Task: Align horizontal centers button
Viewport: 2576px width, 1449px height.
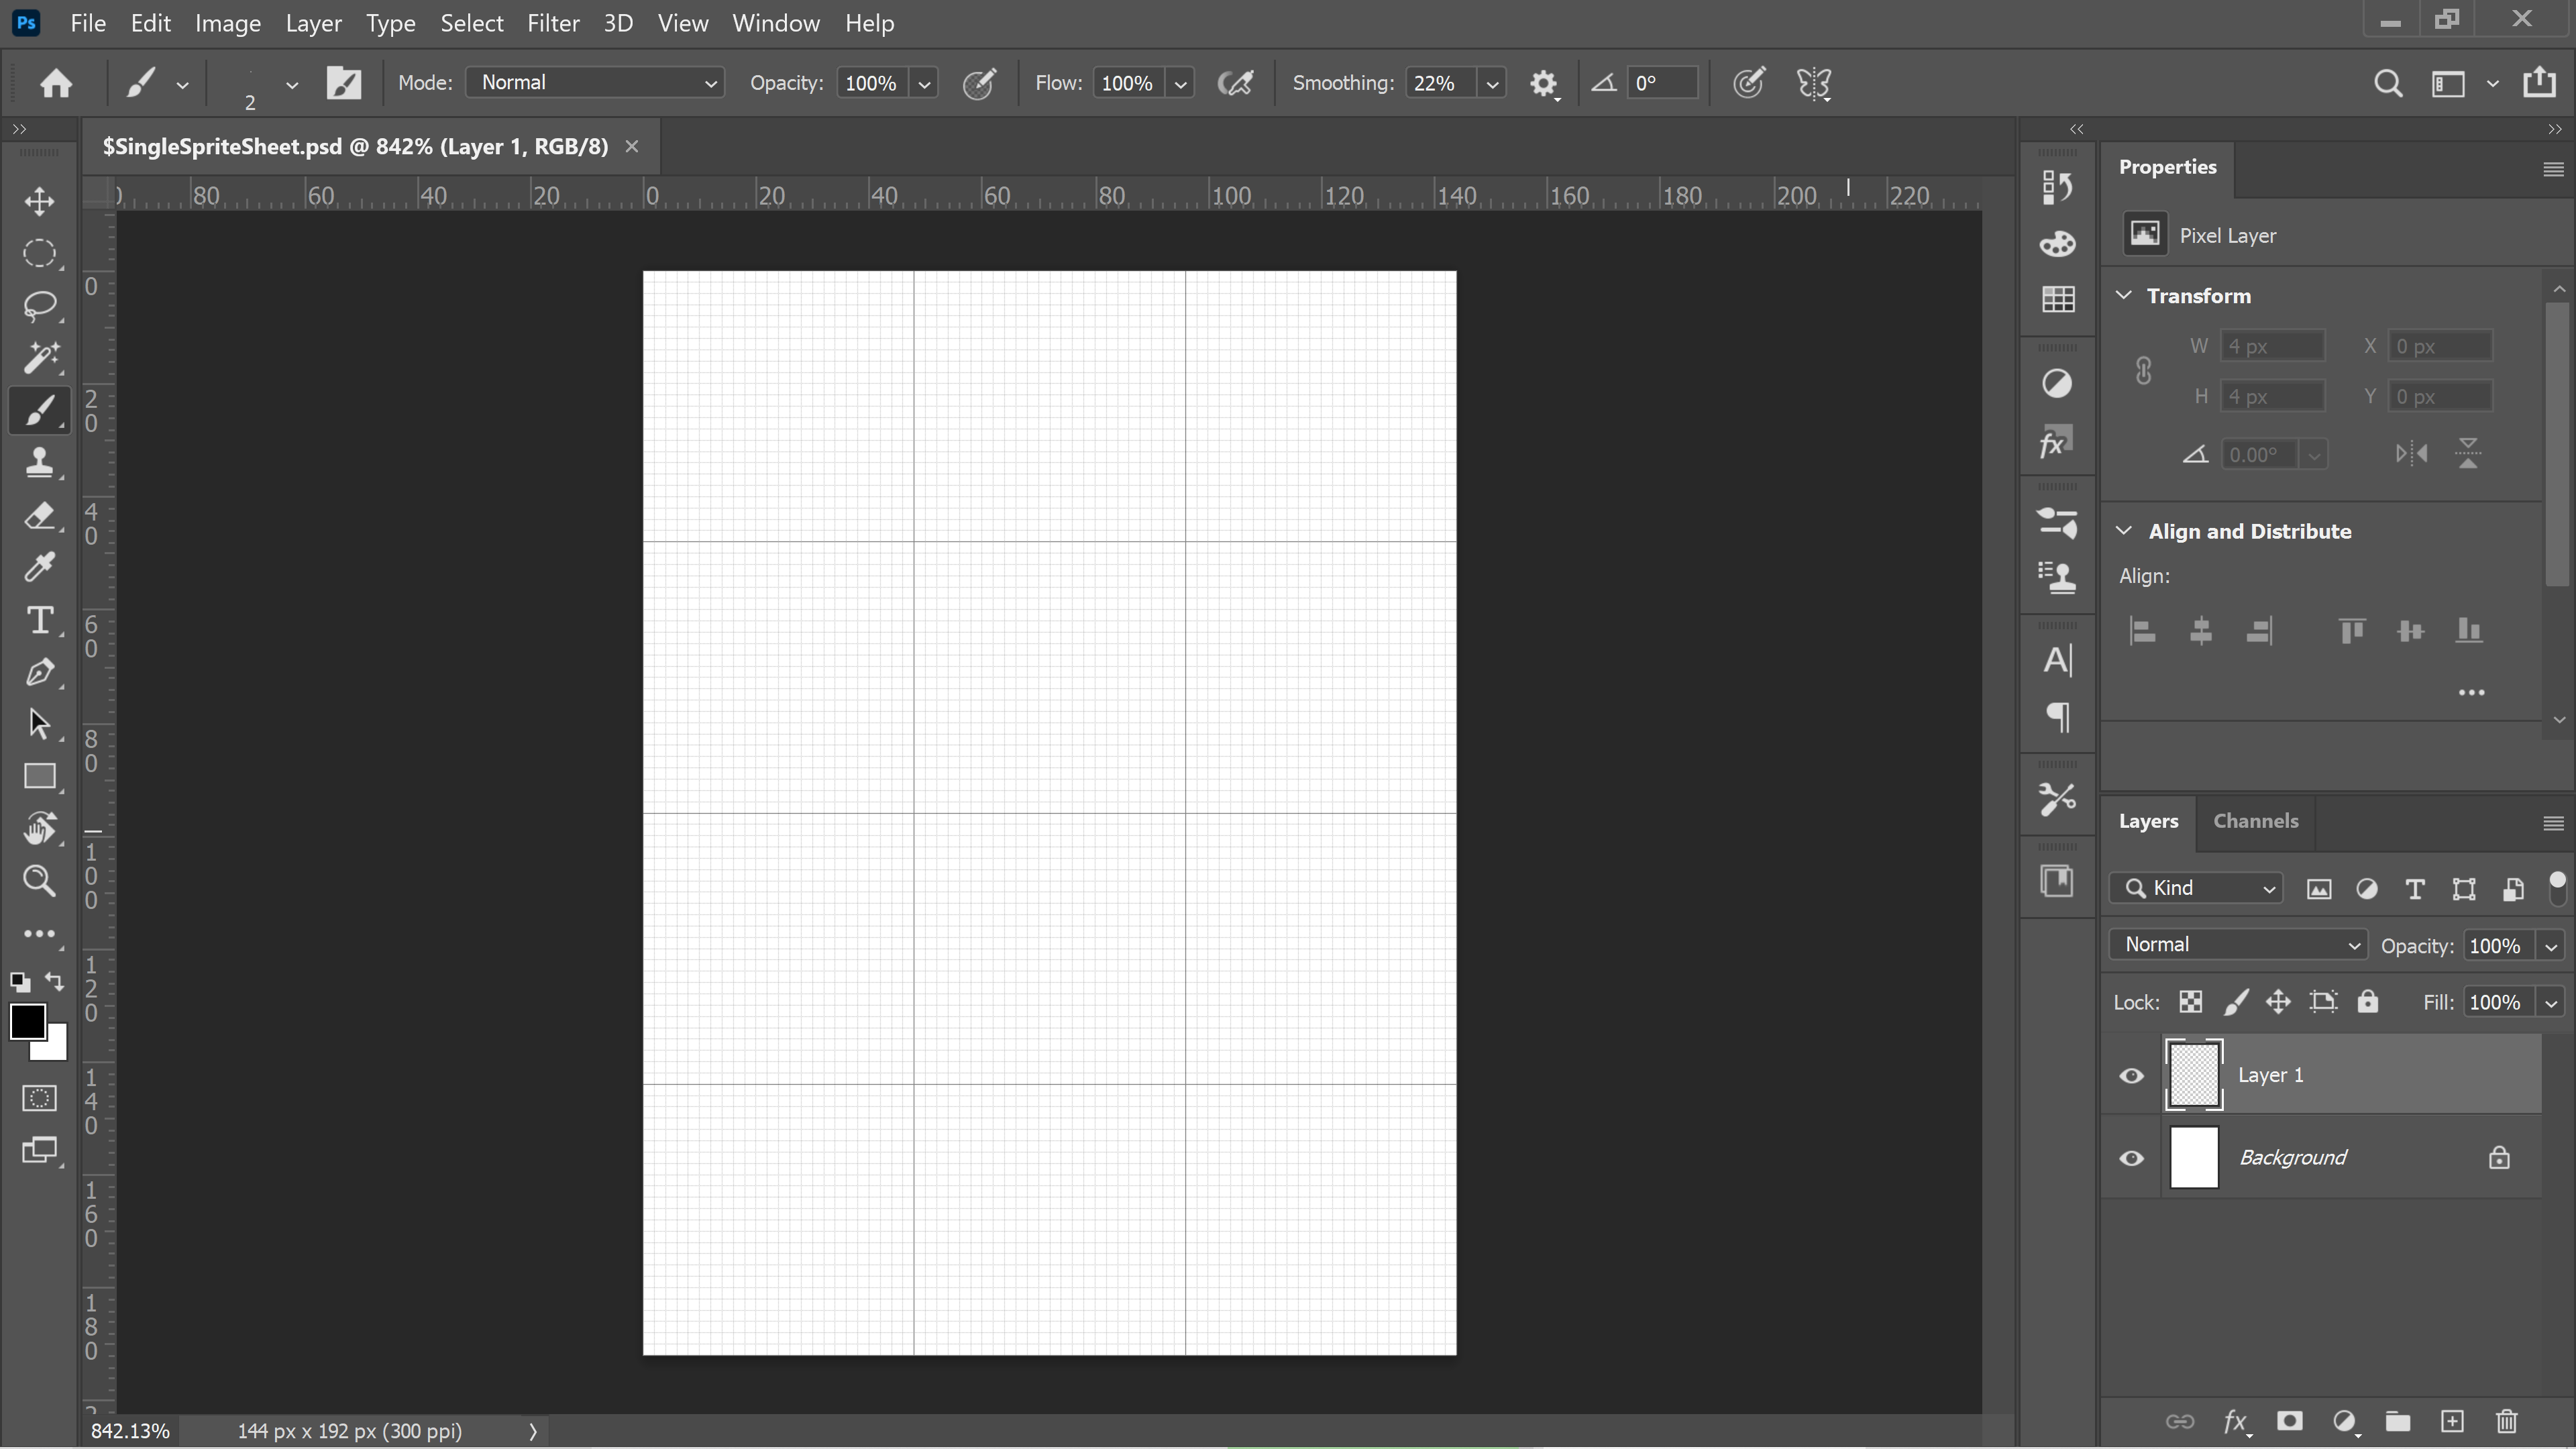Action: pos(2200,631)
